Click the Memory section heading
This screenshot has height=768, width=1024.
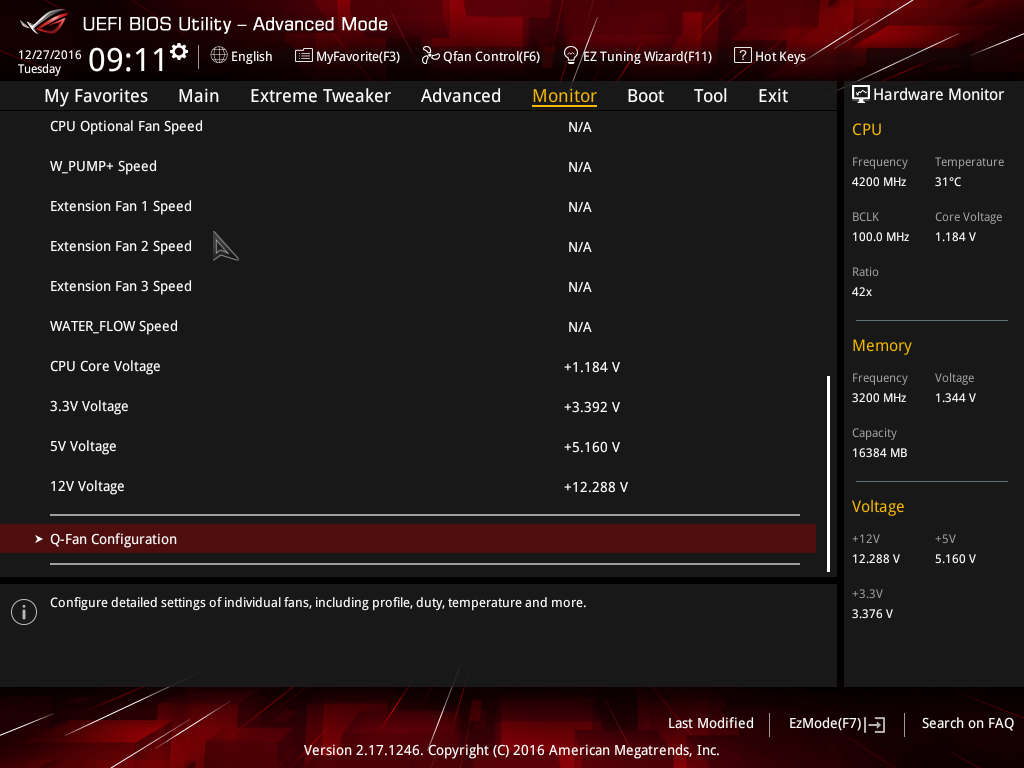point(882,345)
